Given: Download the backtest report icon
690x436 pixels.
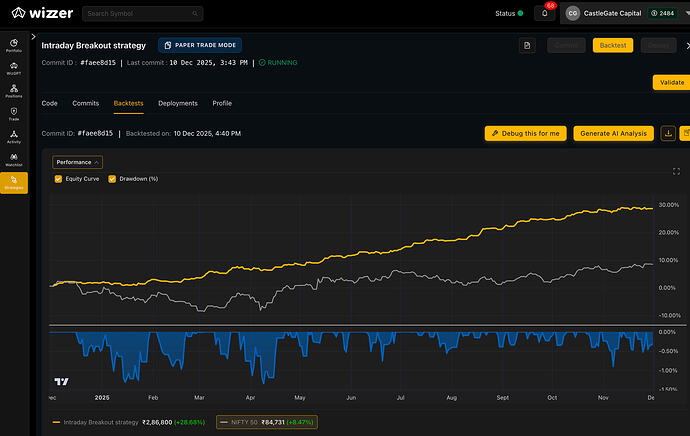Looking at the screenshot, I should pos(668,133).
